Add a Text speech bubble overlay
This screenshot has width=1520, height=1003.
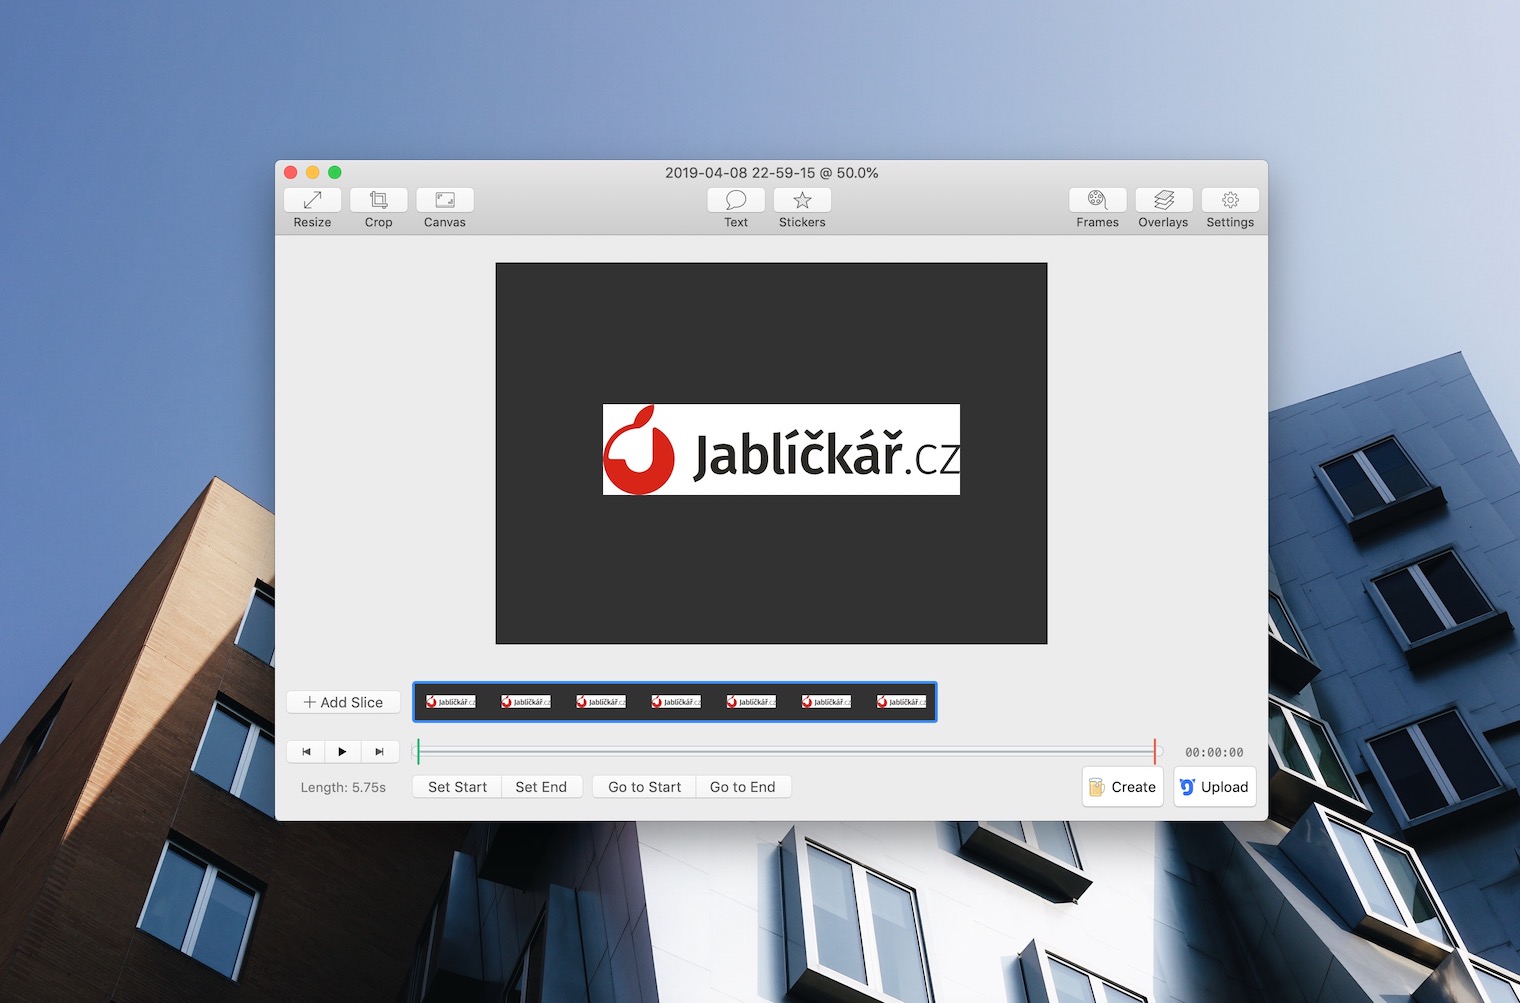point(736,200)
